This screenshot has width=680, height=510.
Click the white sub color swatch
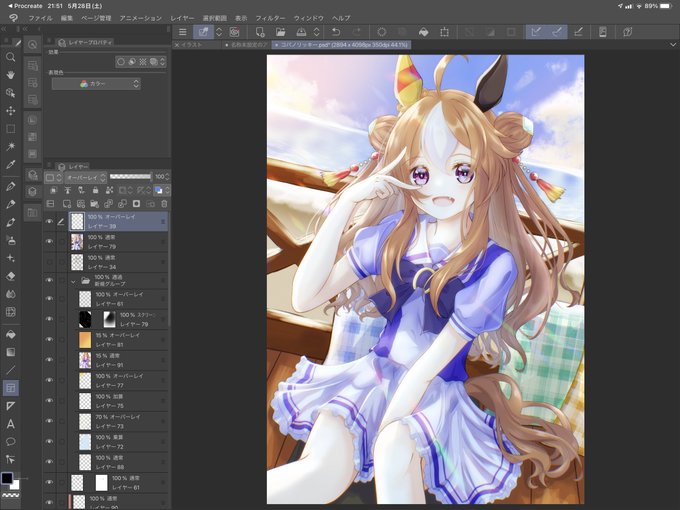pos(15,484)
